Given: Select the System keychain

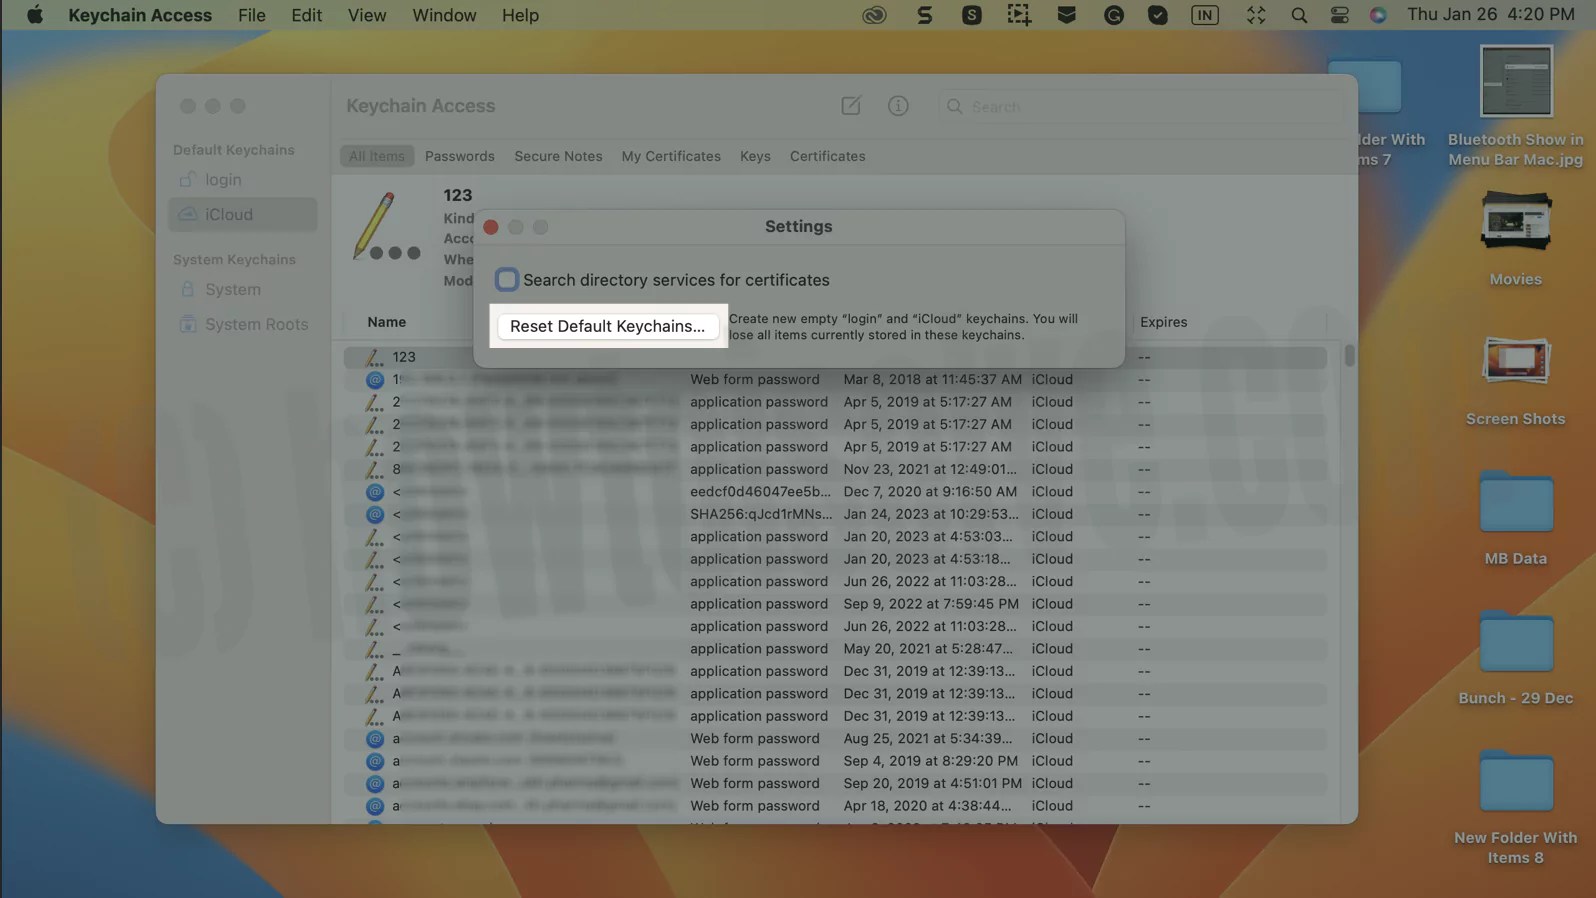Looking at the screenshot, I should (x=243, y=290).
